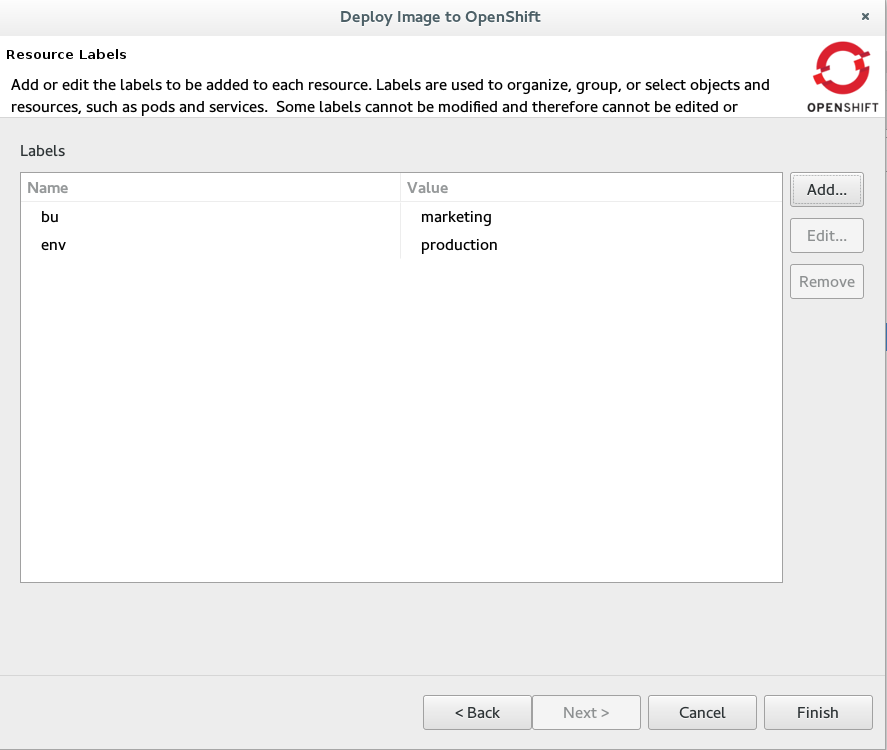The image size is (887, 750).
Task: Click the Edit... button
Action: tap(826, 236)
